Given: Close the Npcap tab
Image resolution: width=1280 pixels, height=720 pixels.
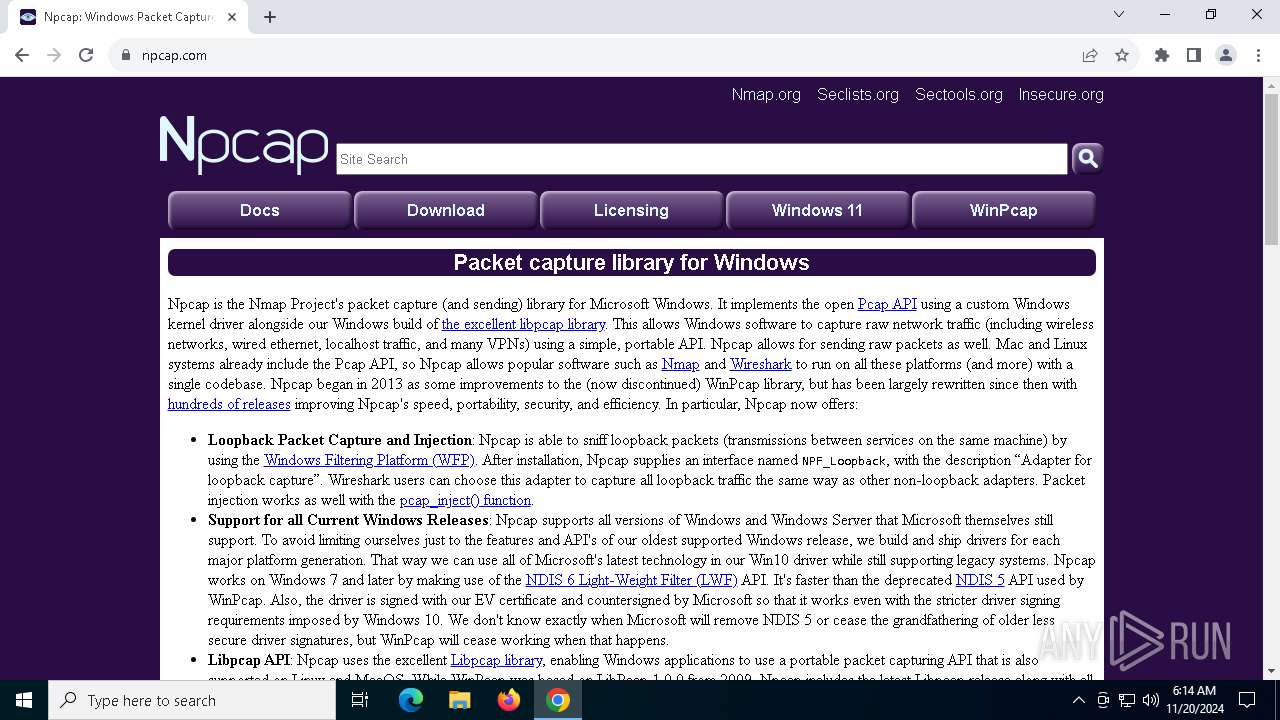Looking at the screenshot, I should coord(233,17).
